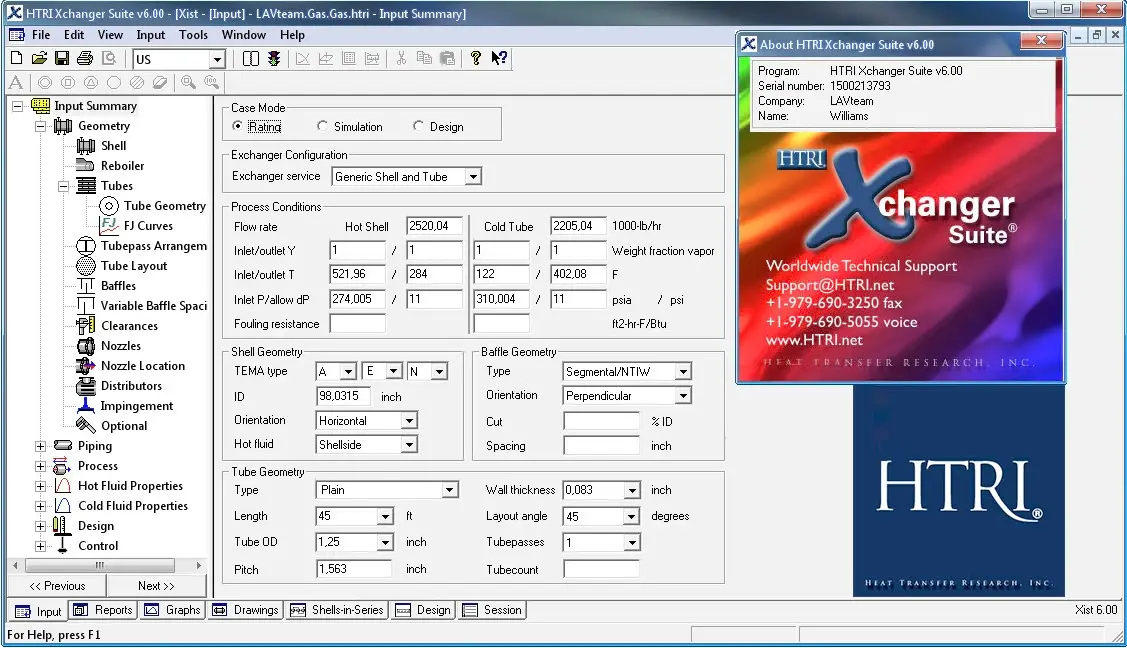Click the text 'A' tool icon
Screen dimensions: 1127x648
coord(16,83)
